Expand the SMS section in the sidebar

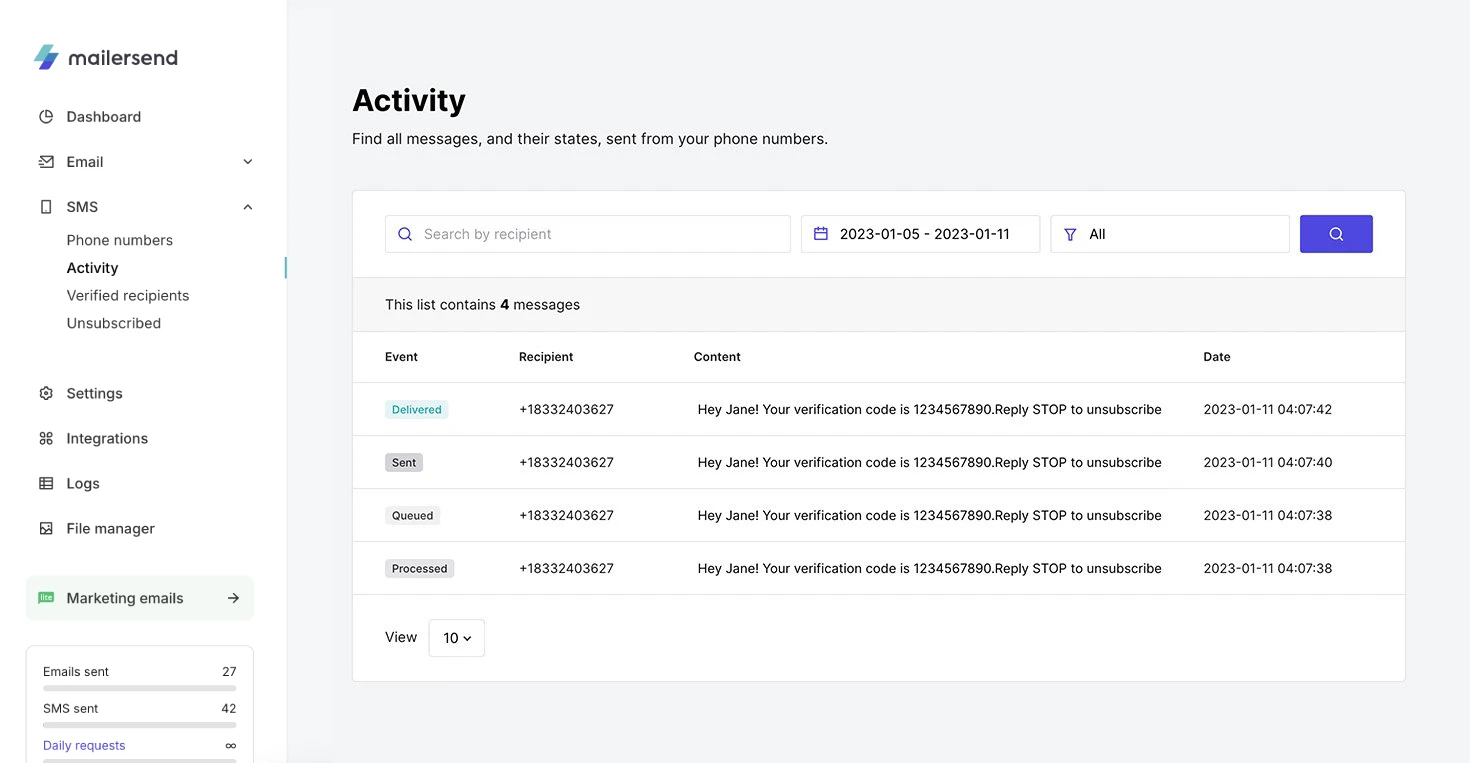coord(247,207)
